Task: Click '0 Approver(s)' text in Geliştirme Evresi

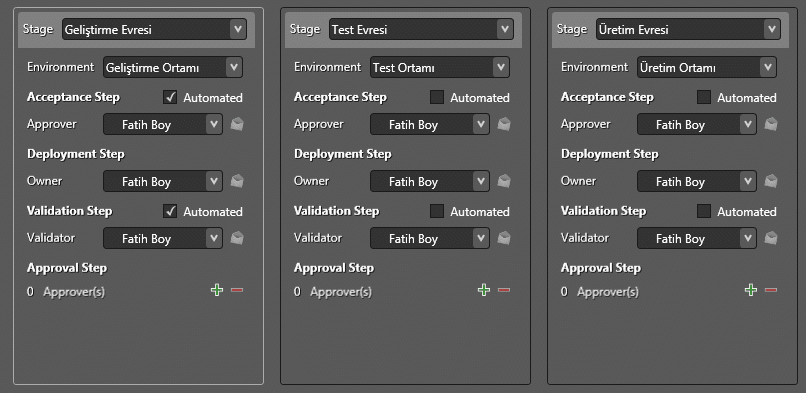Action: coord(66,292)
